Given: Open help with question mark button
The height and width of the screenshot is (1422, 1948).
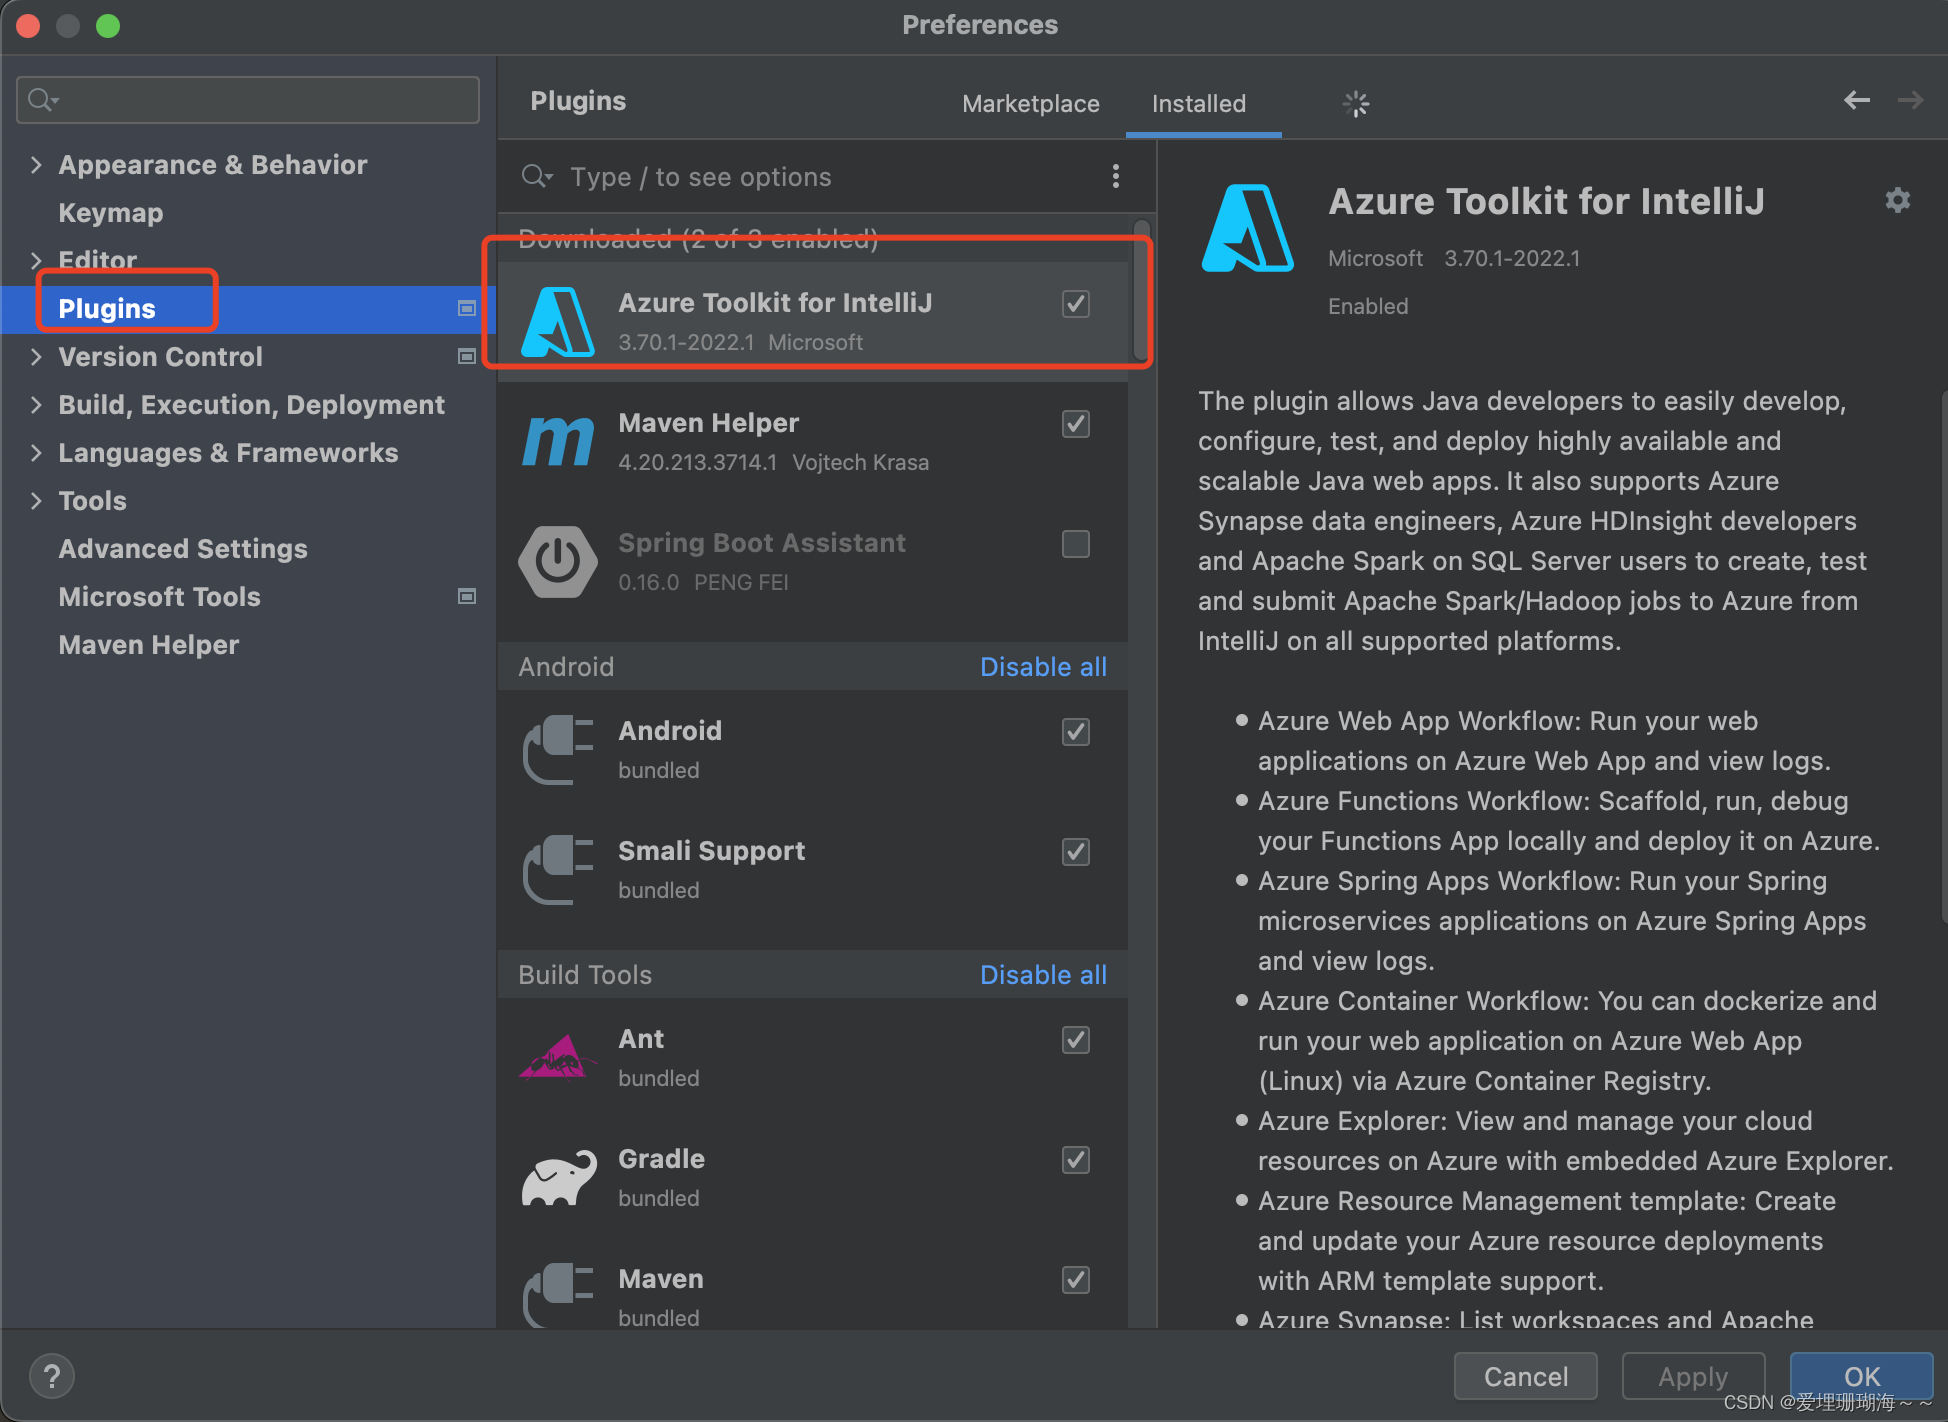Looking at the screenshot, I should [x=52, y=1376].
